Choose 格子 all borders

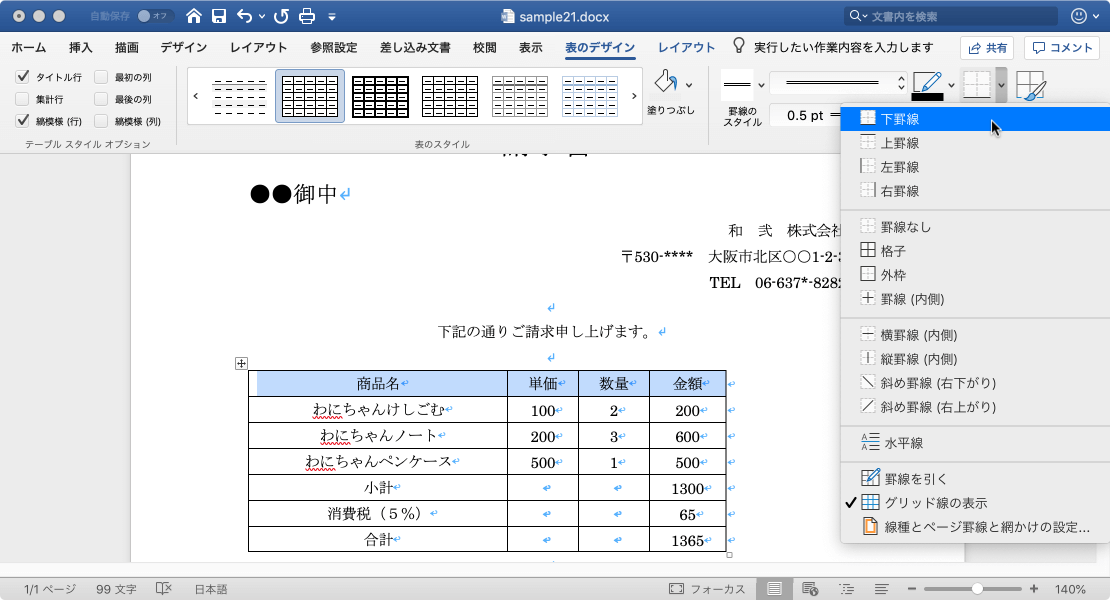tap(975, 251)
